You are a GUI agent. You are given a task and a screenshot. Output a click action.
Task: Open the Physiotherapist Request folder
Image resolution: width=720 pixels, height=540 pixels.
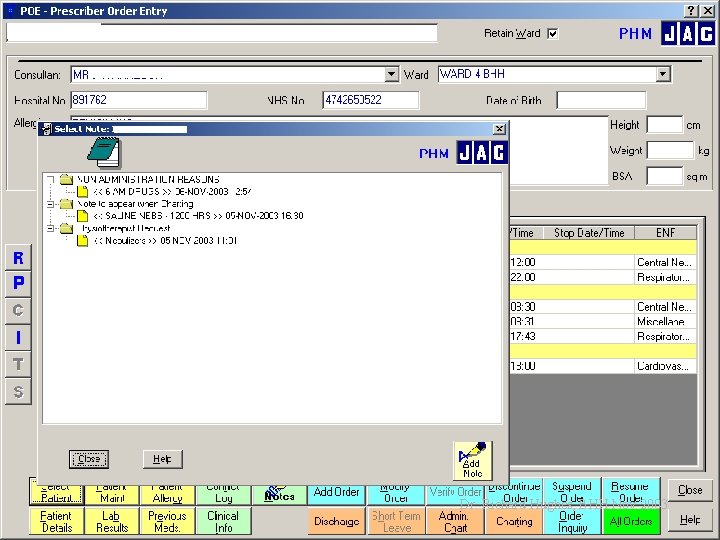click(67, 228)
